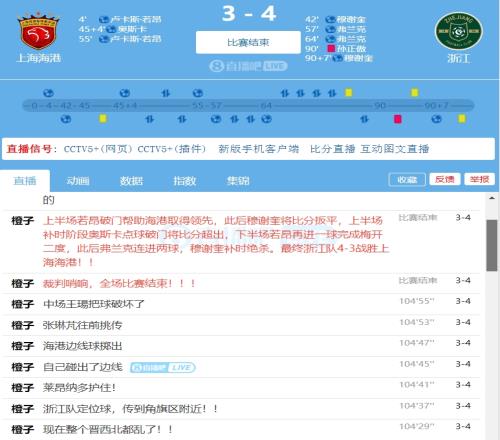The height and width of the screenshot is (440, 500).
Task: Click the Zhejiang (浙江) team crest
Action: [459, 31]
